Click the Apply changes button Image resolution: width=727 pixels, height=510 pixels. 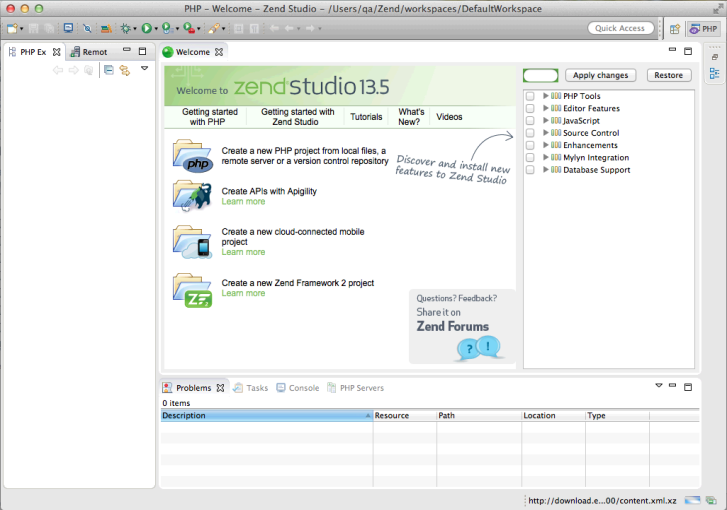click(600, 75)
